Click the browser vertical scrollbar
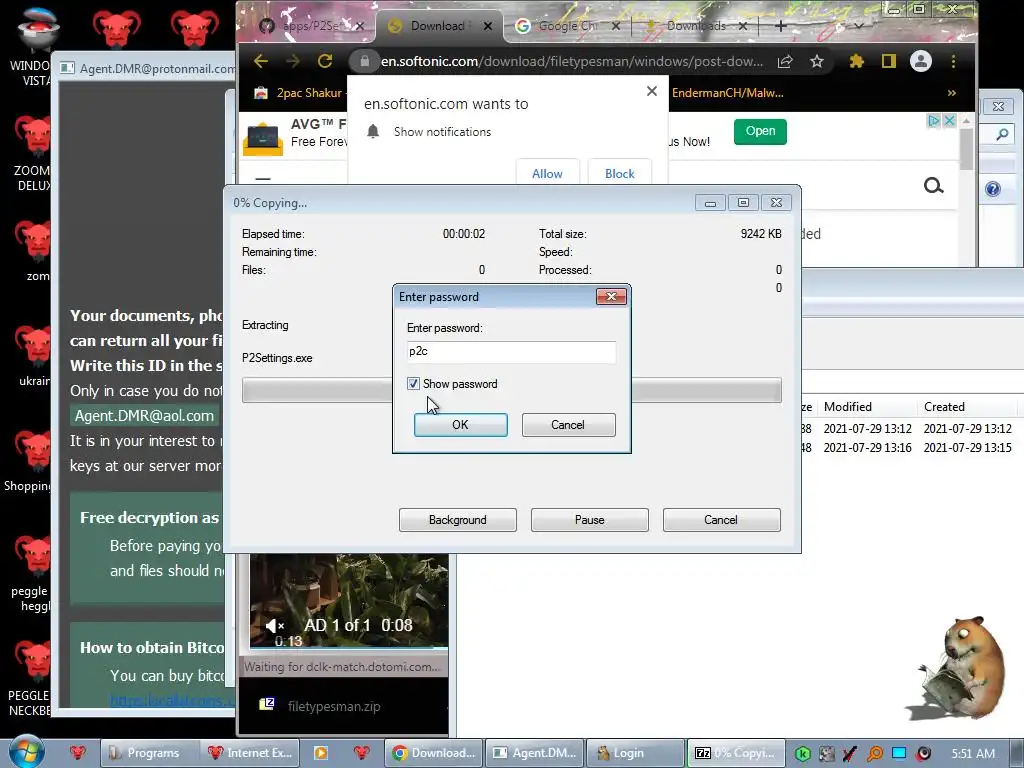Viewport: 1024px width, 768px height. point(966,150)
